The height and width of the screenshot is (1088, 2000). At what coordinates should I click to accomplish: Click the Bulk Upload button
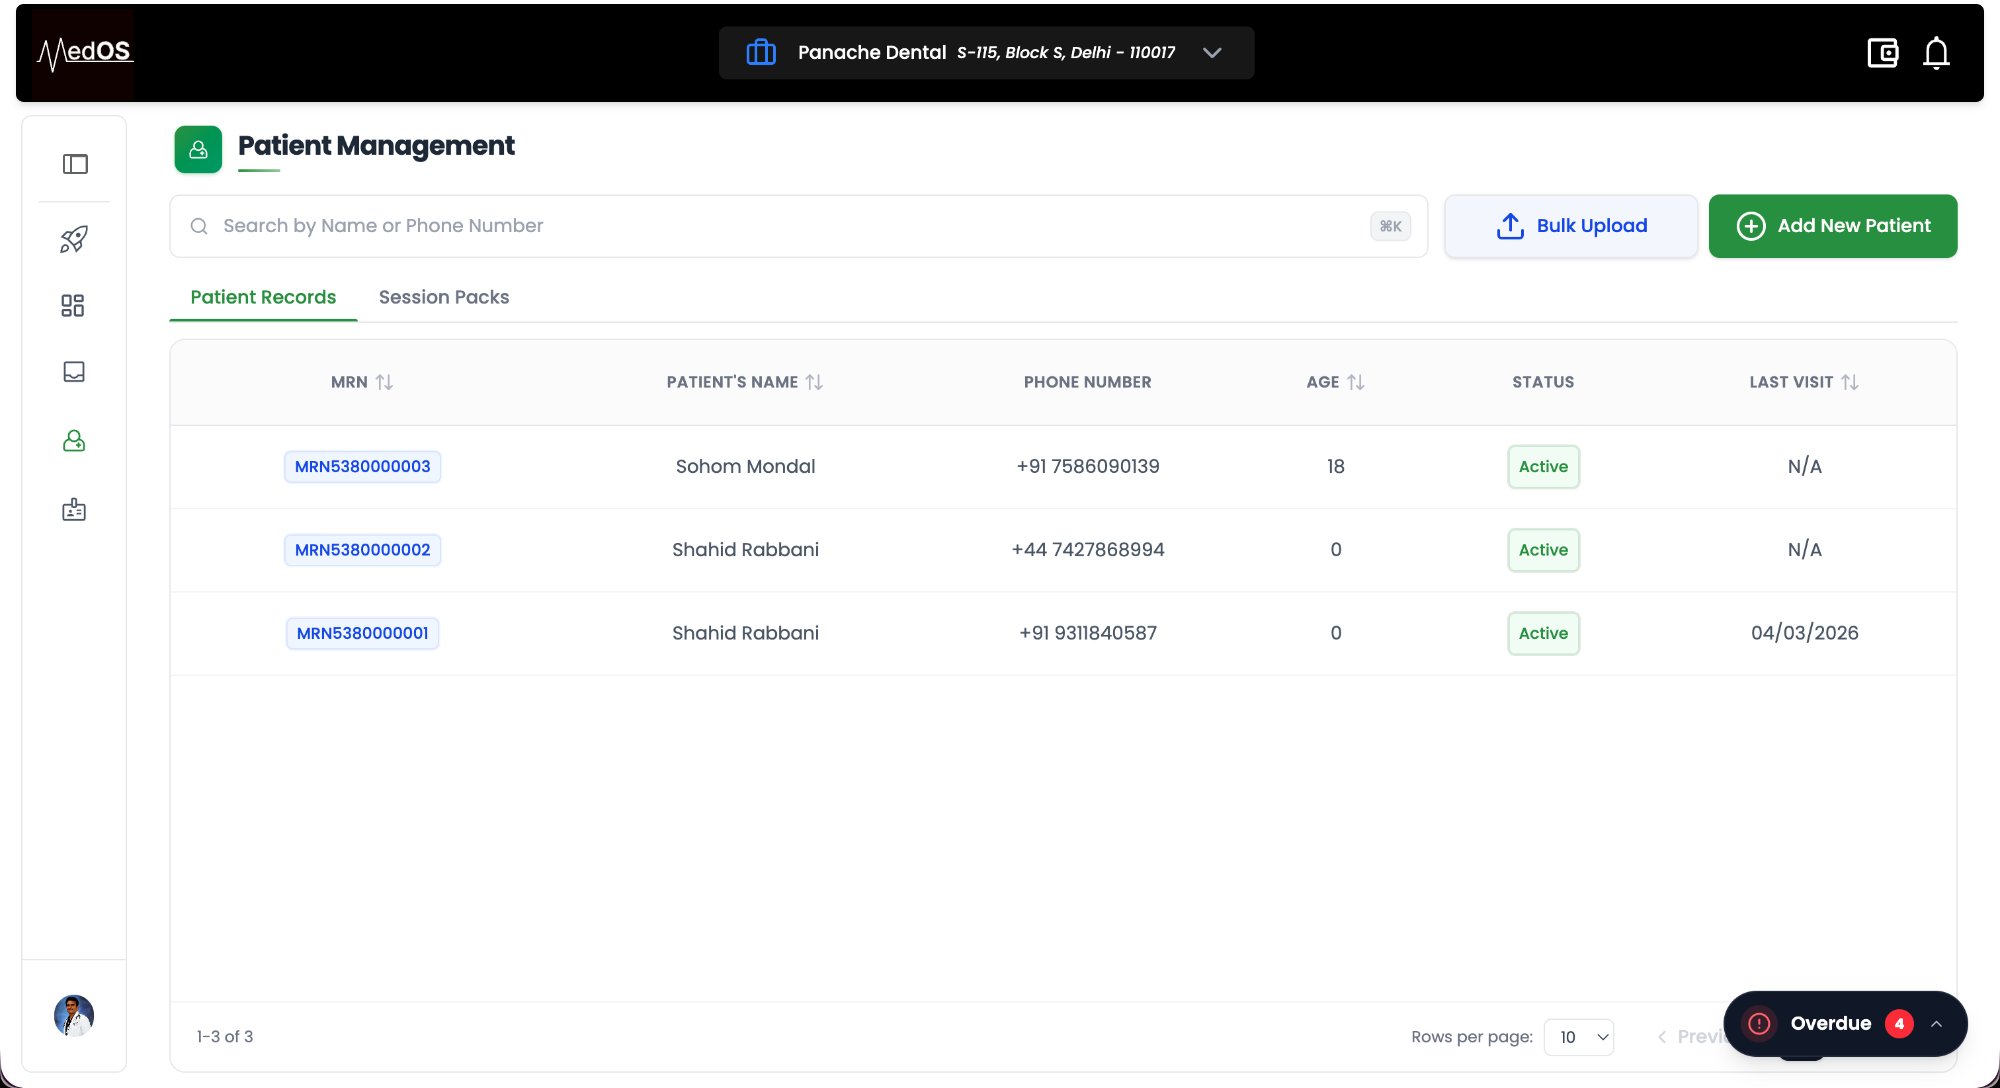click(x=1570, y=226)
